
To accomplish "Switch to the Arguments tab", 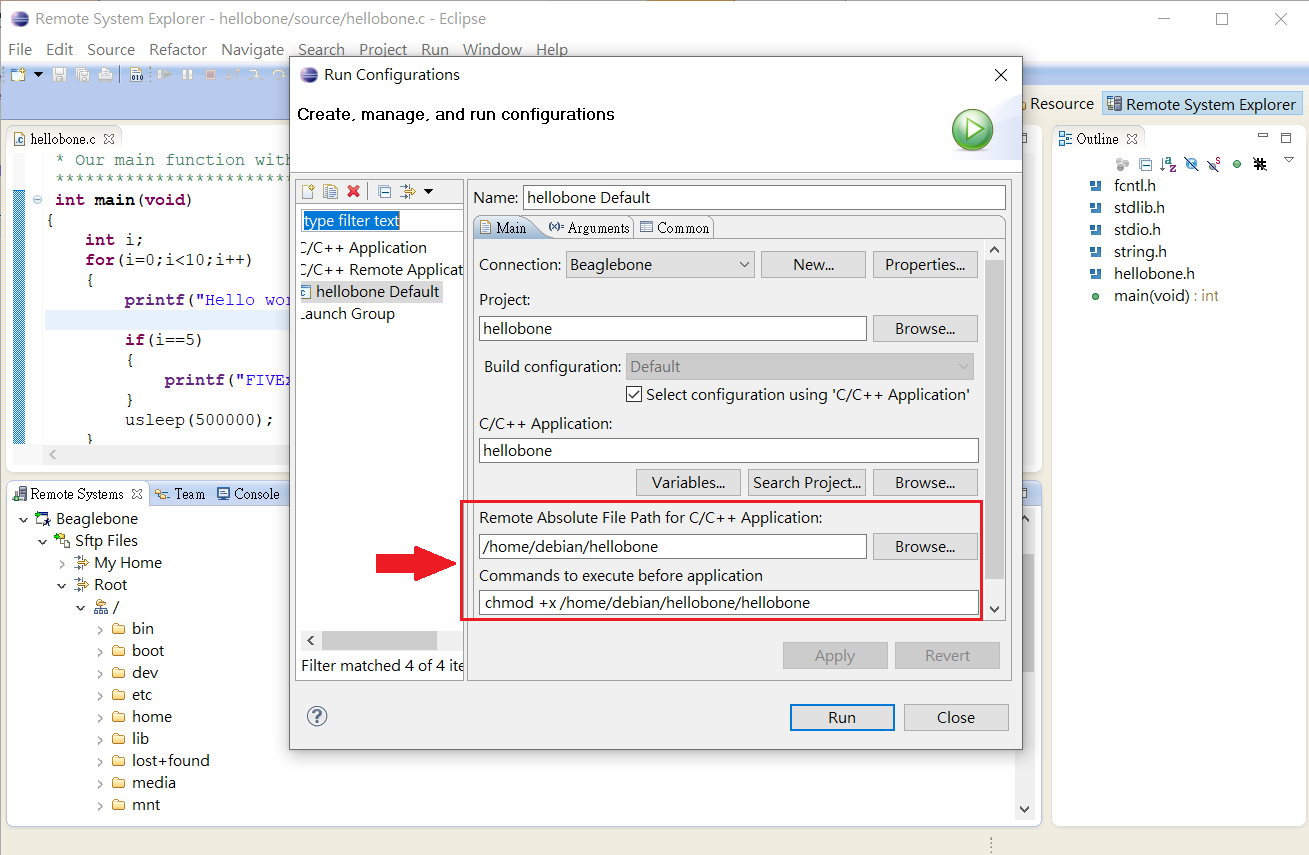I will point(589,228).
